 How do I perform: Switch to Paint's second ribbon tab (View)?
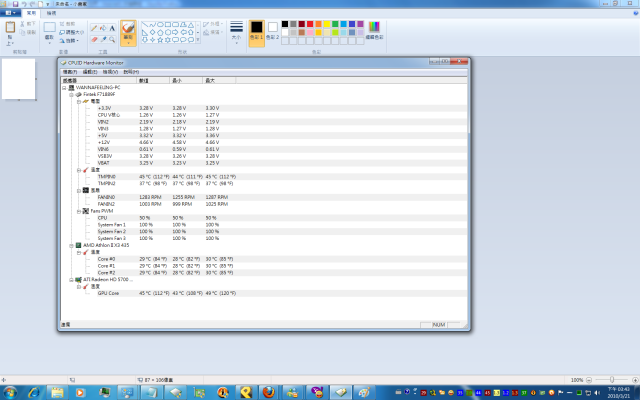coord(51,13)
